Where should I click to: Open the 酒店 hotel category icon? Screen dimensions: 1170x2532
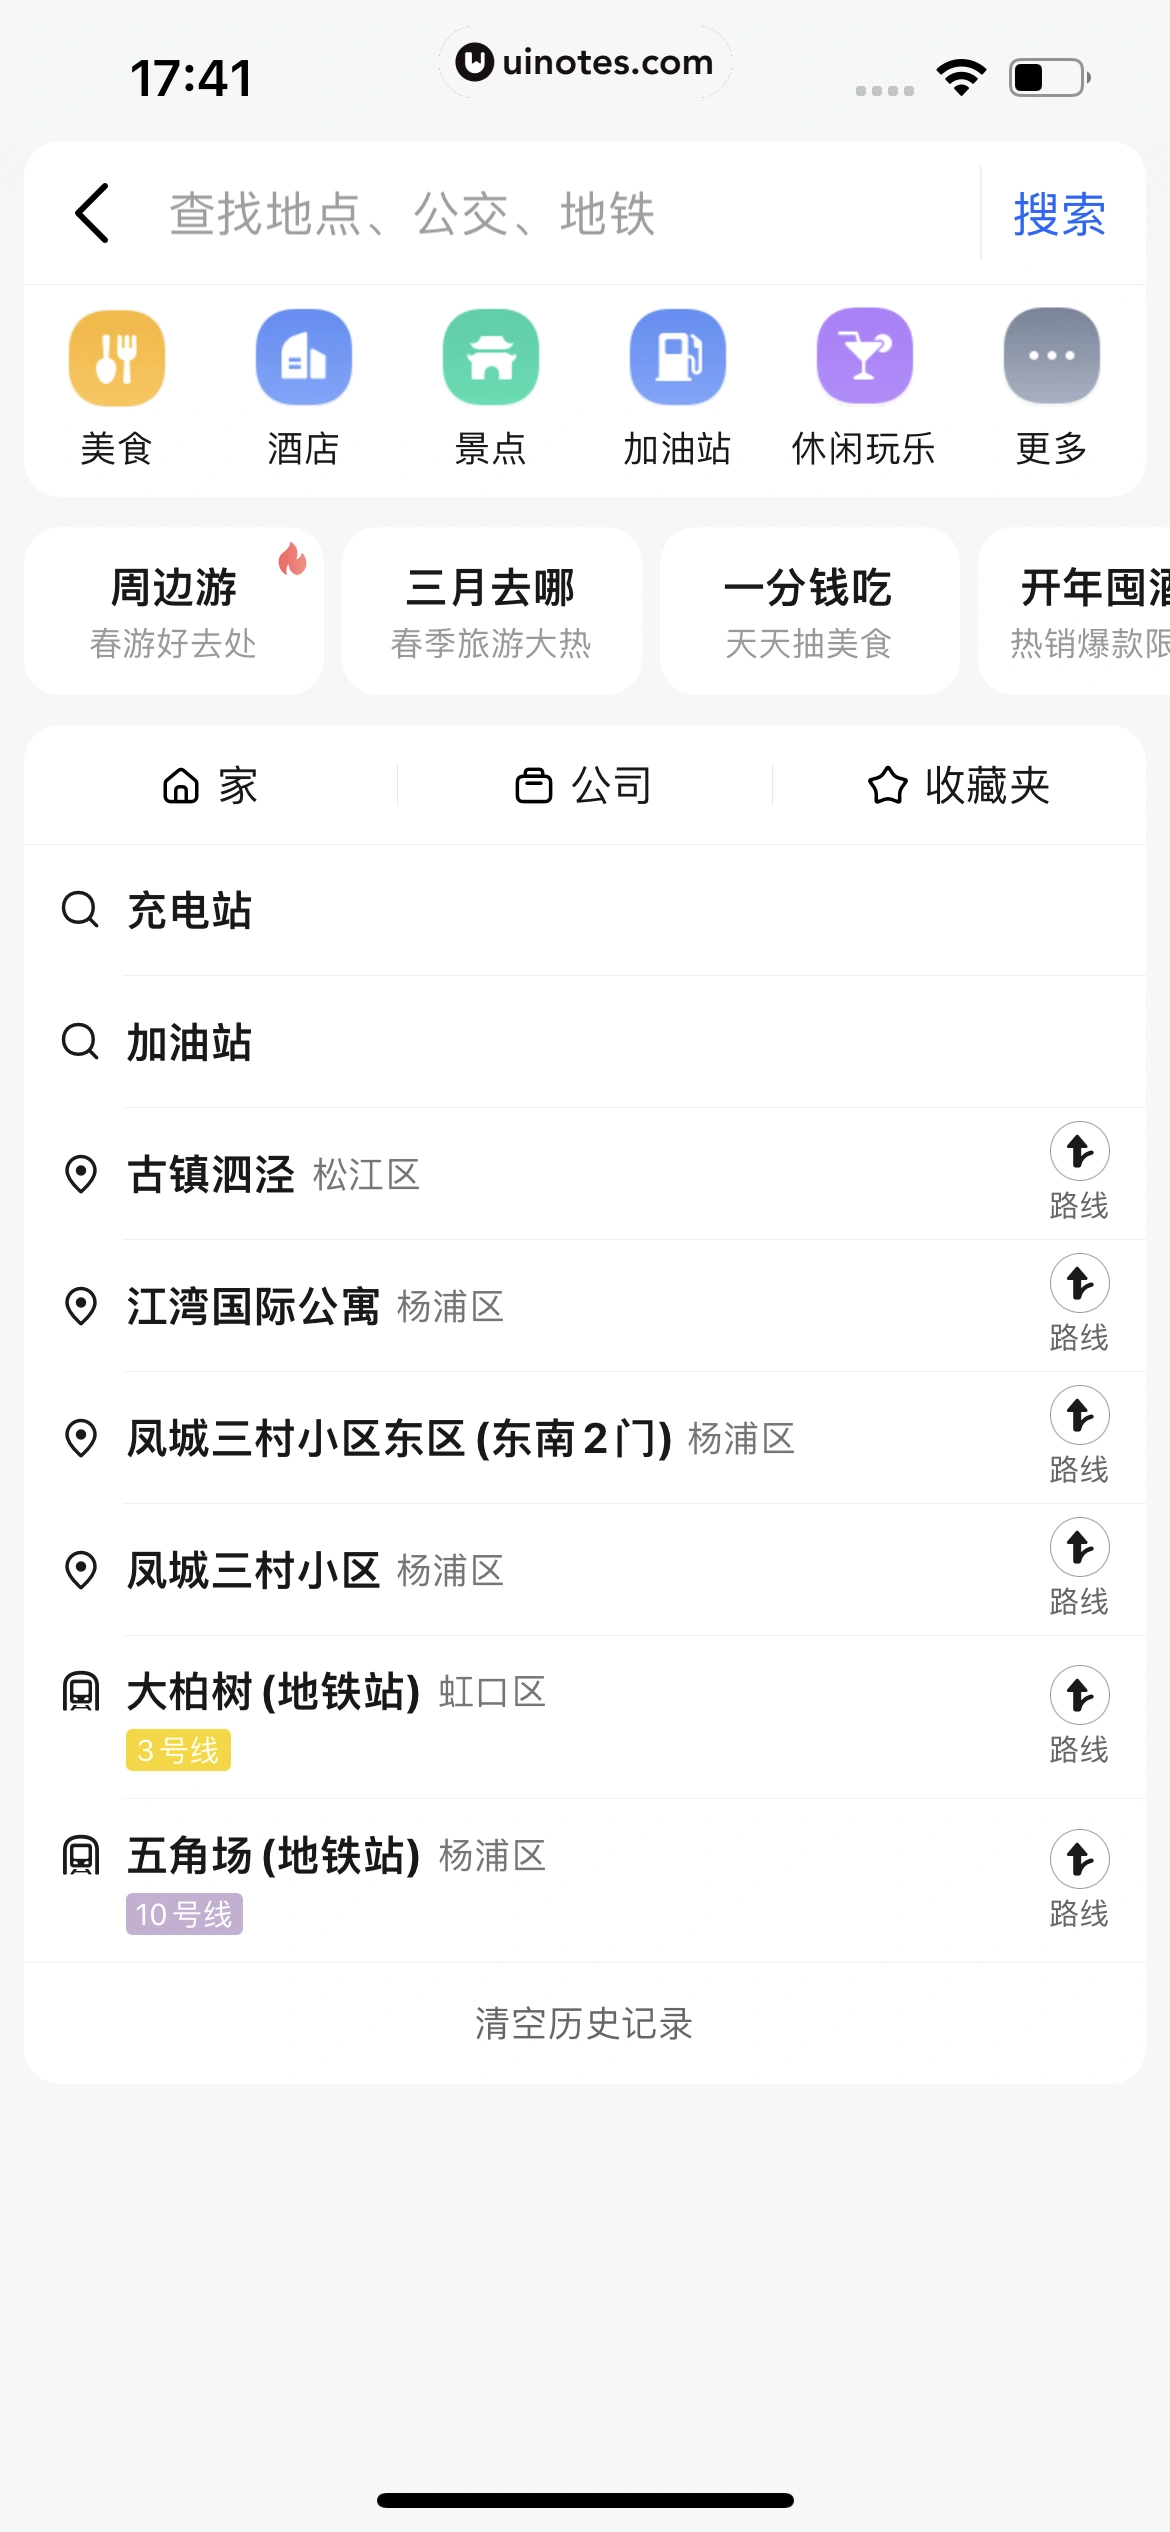tap(303, 358)
